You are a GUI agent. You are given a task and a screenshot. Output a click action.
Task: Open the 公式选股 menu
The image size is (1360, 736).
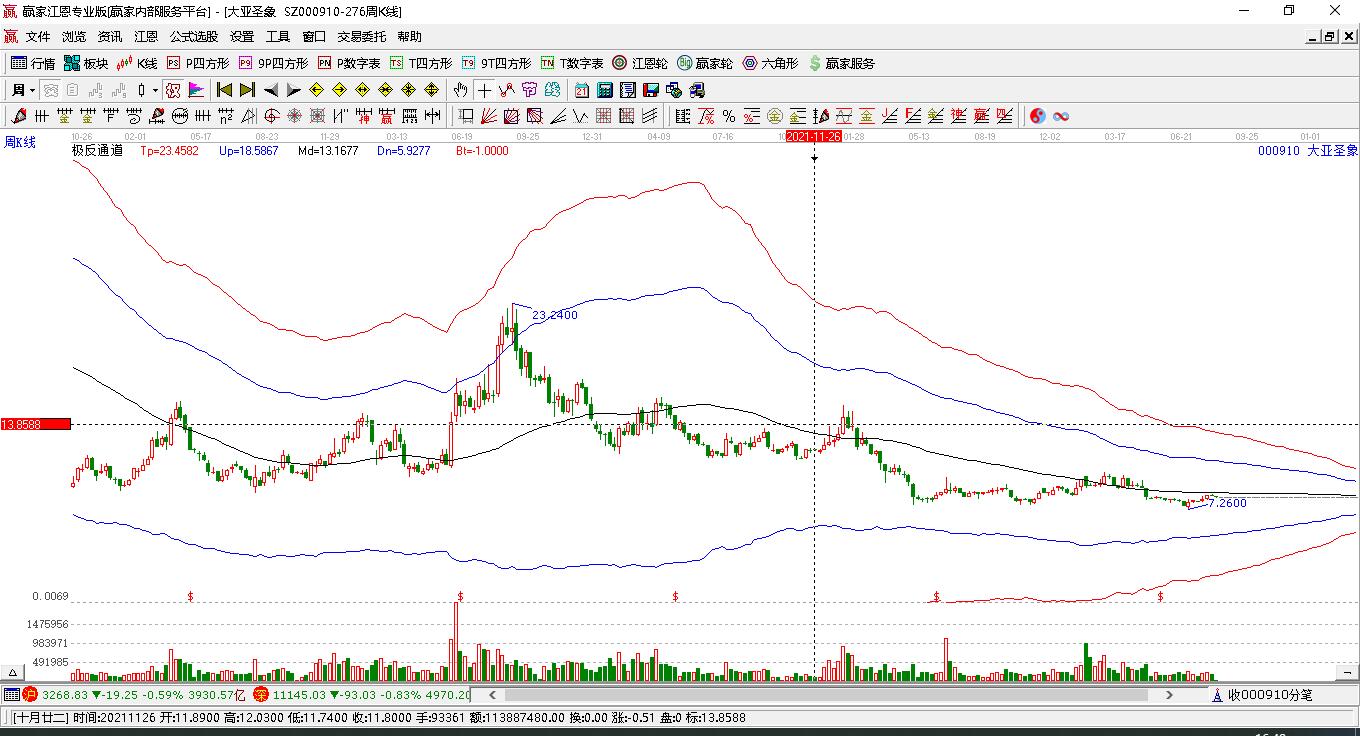pos(194,37)
